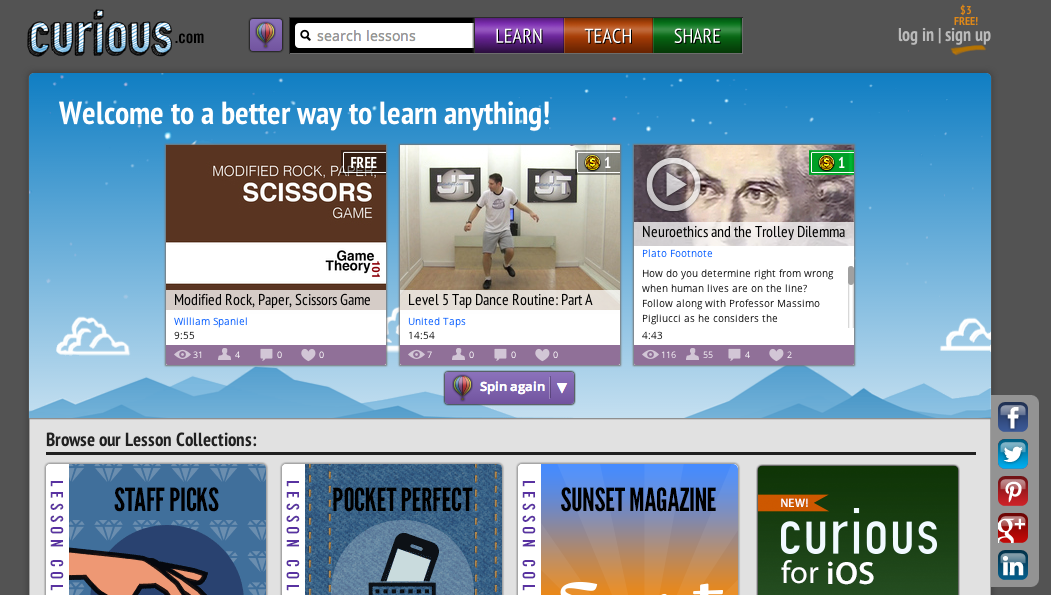This screenshot has height=595, width=1051.
Task: Click the views eye icon on Tap Dance card
Action: (416, 354)
